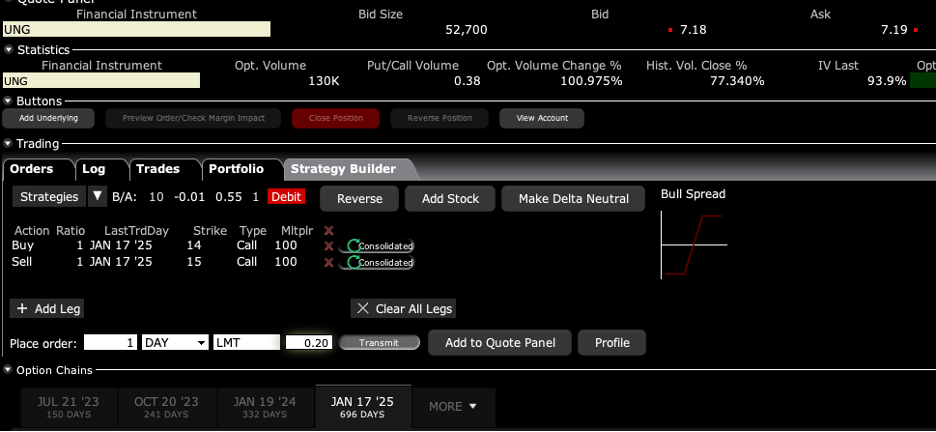Click Put/Call Volume value 0.38
This screenshot has width=936, height=432.
pos(467,81)
